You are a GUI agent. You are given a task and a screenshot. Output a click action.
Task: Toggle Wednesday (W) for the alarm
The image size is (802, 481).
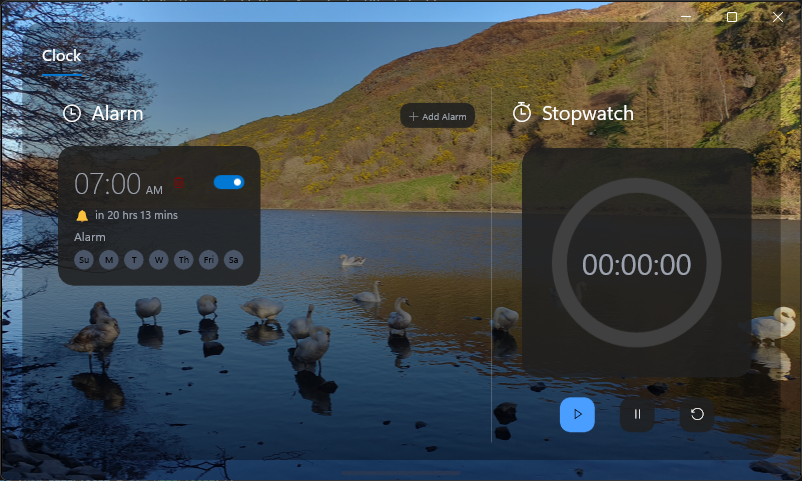[x=159, y=260]
